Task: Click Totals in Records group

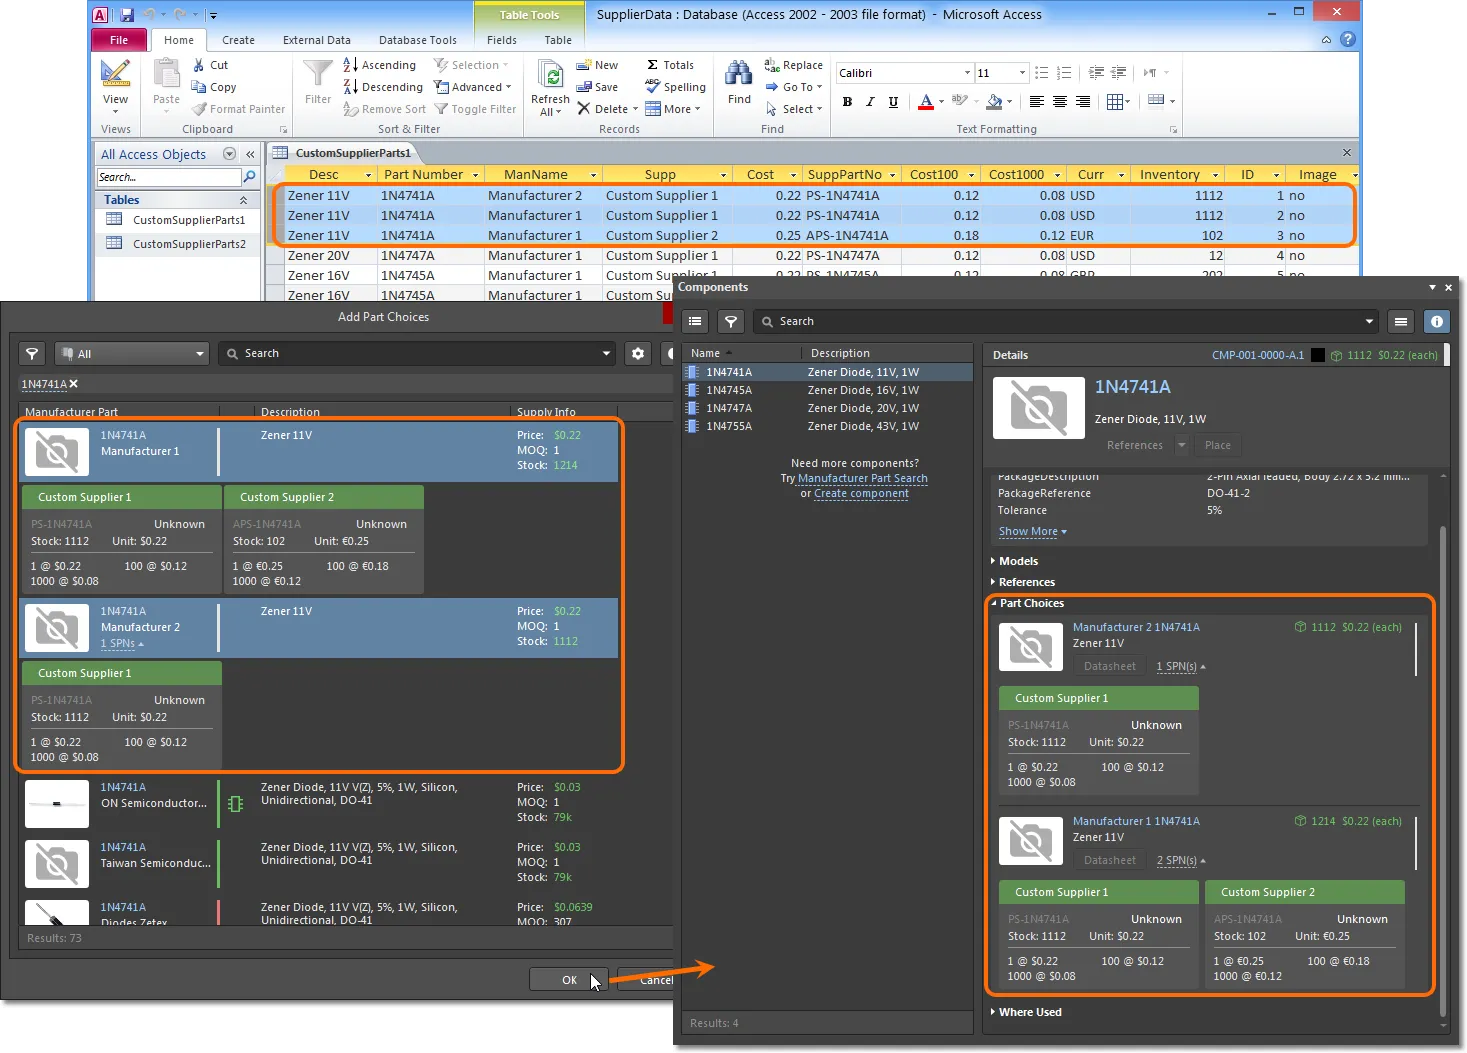Action: point(670,65)
